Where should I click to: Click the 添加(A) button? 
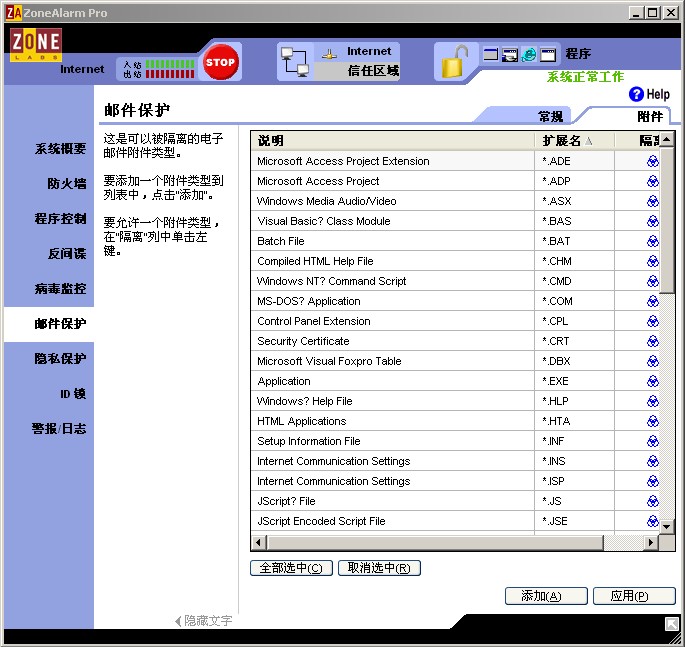[546, 596]
